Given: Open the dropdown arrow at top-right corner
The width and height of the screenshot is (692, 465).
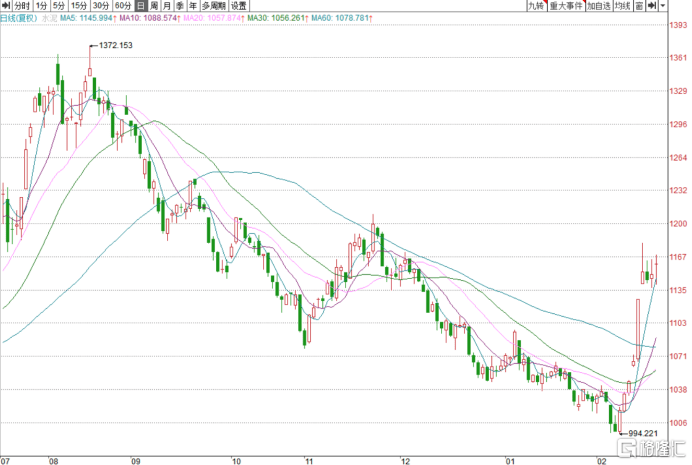Looking at the screenshot, I should (662, 6).
